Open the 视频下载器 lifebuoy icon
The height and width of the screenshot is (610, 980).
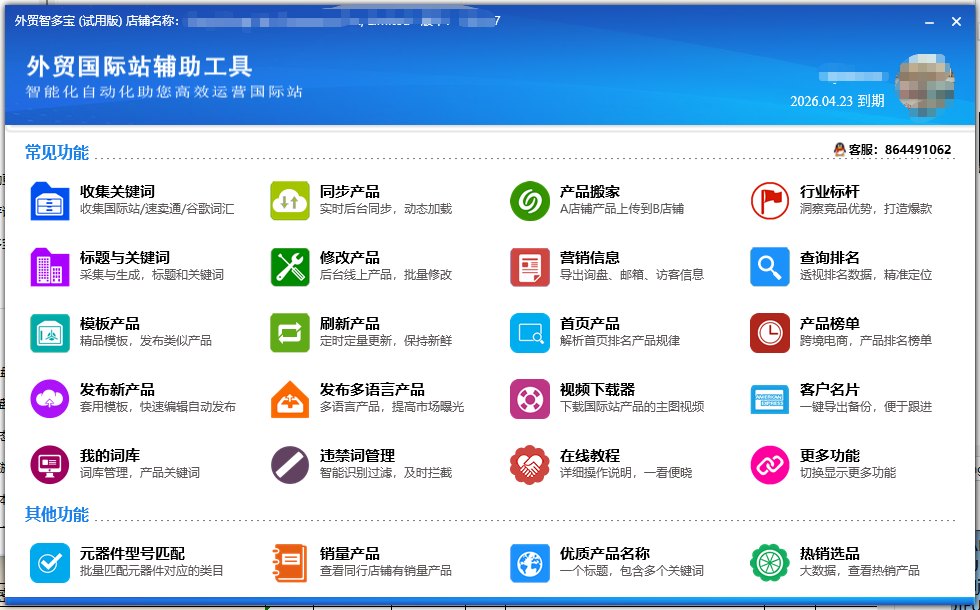click(x=530, y=399)
